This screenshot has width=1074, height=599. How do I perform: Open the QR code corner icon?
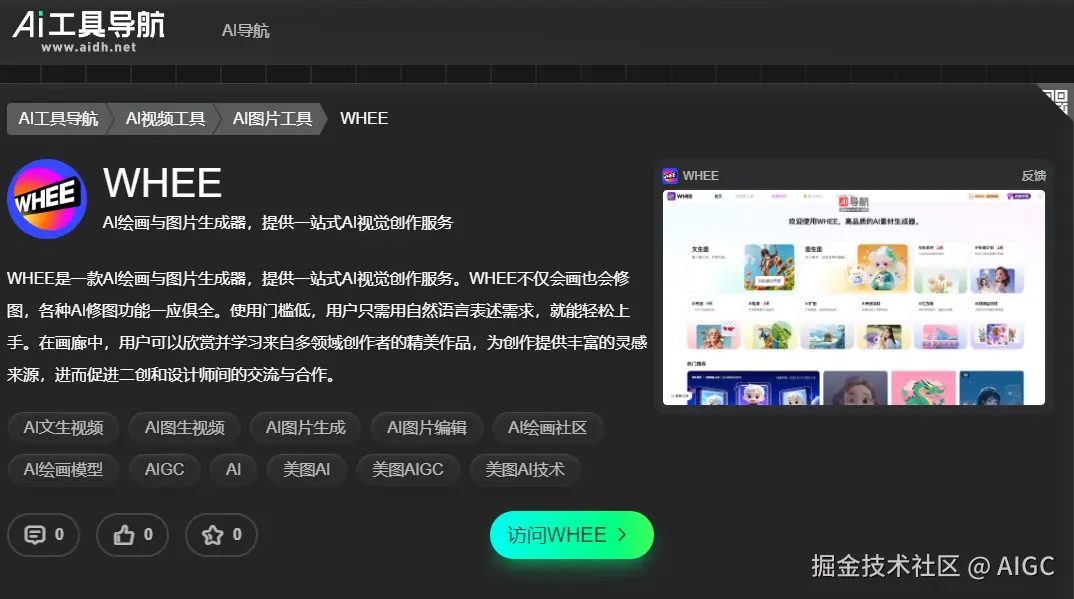[x=1056, y=101]
